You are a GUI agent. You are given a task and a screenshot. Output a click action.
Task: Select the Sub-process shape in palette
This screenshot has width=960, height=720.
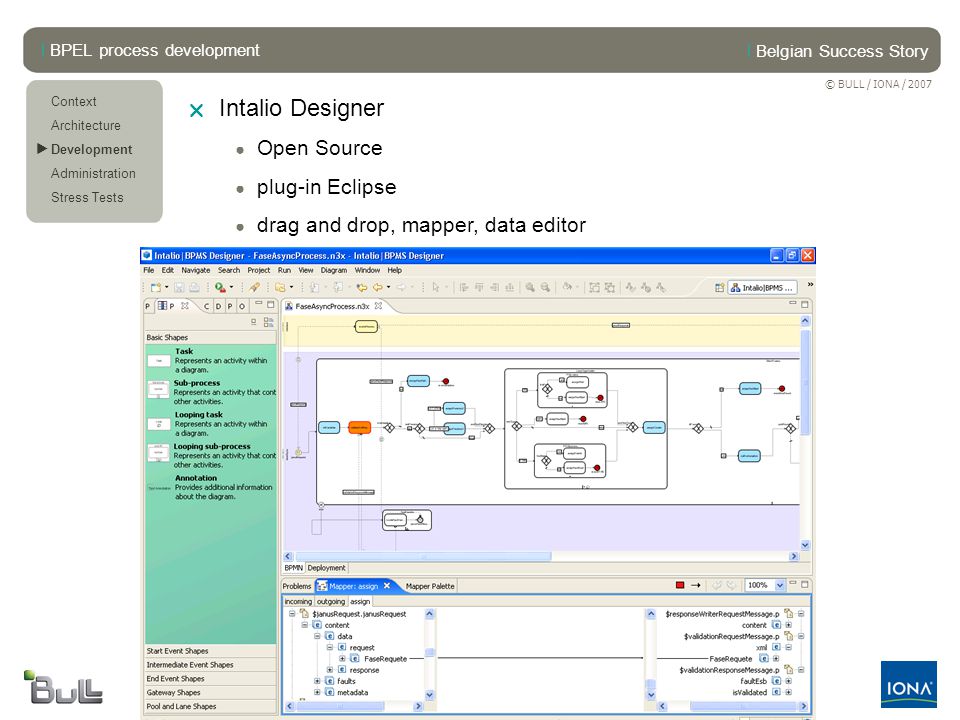coord(211,392)
